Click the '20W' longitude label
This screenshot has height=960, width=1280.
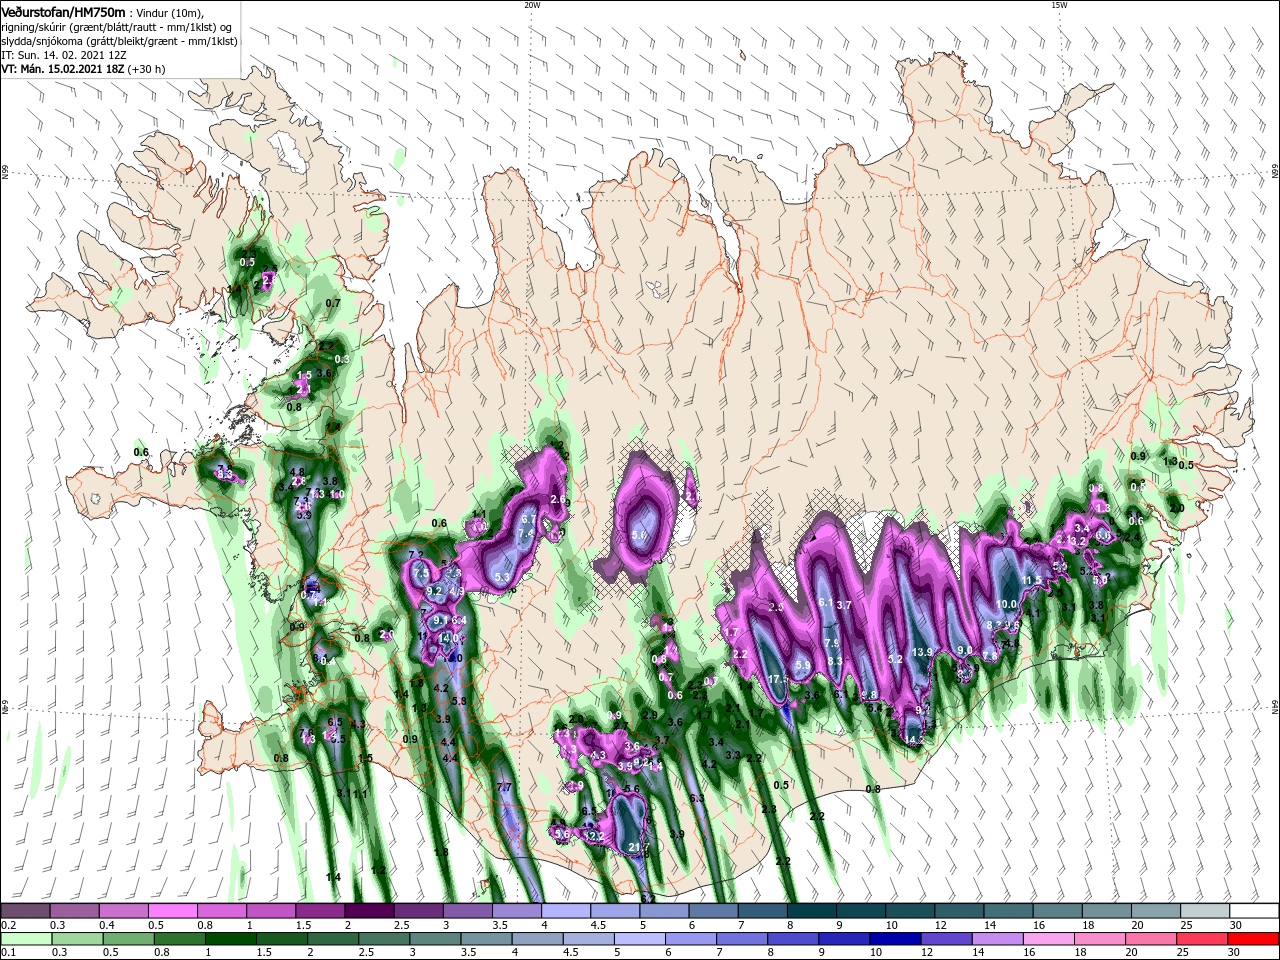tap(532, 5)
